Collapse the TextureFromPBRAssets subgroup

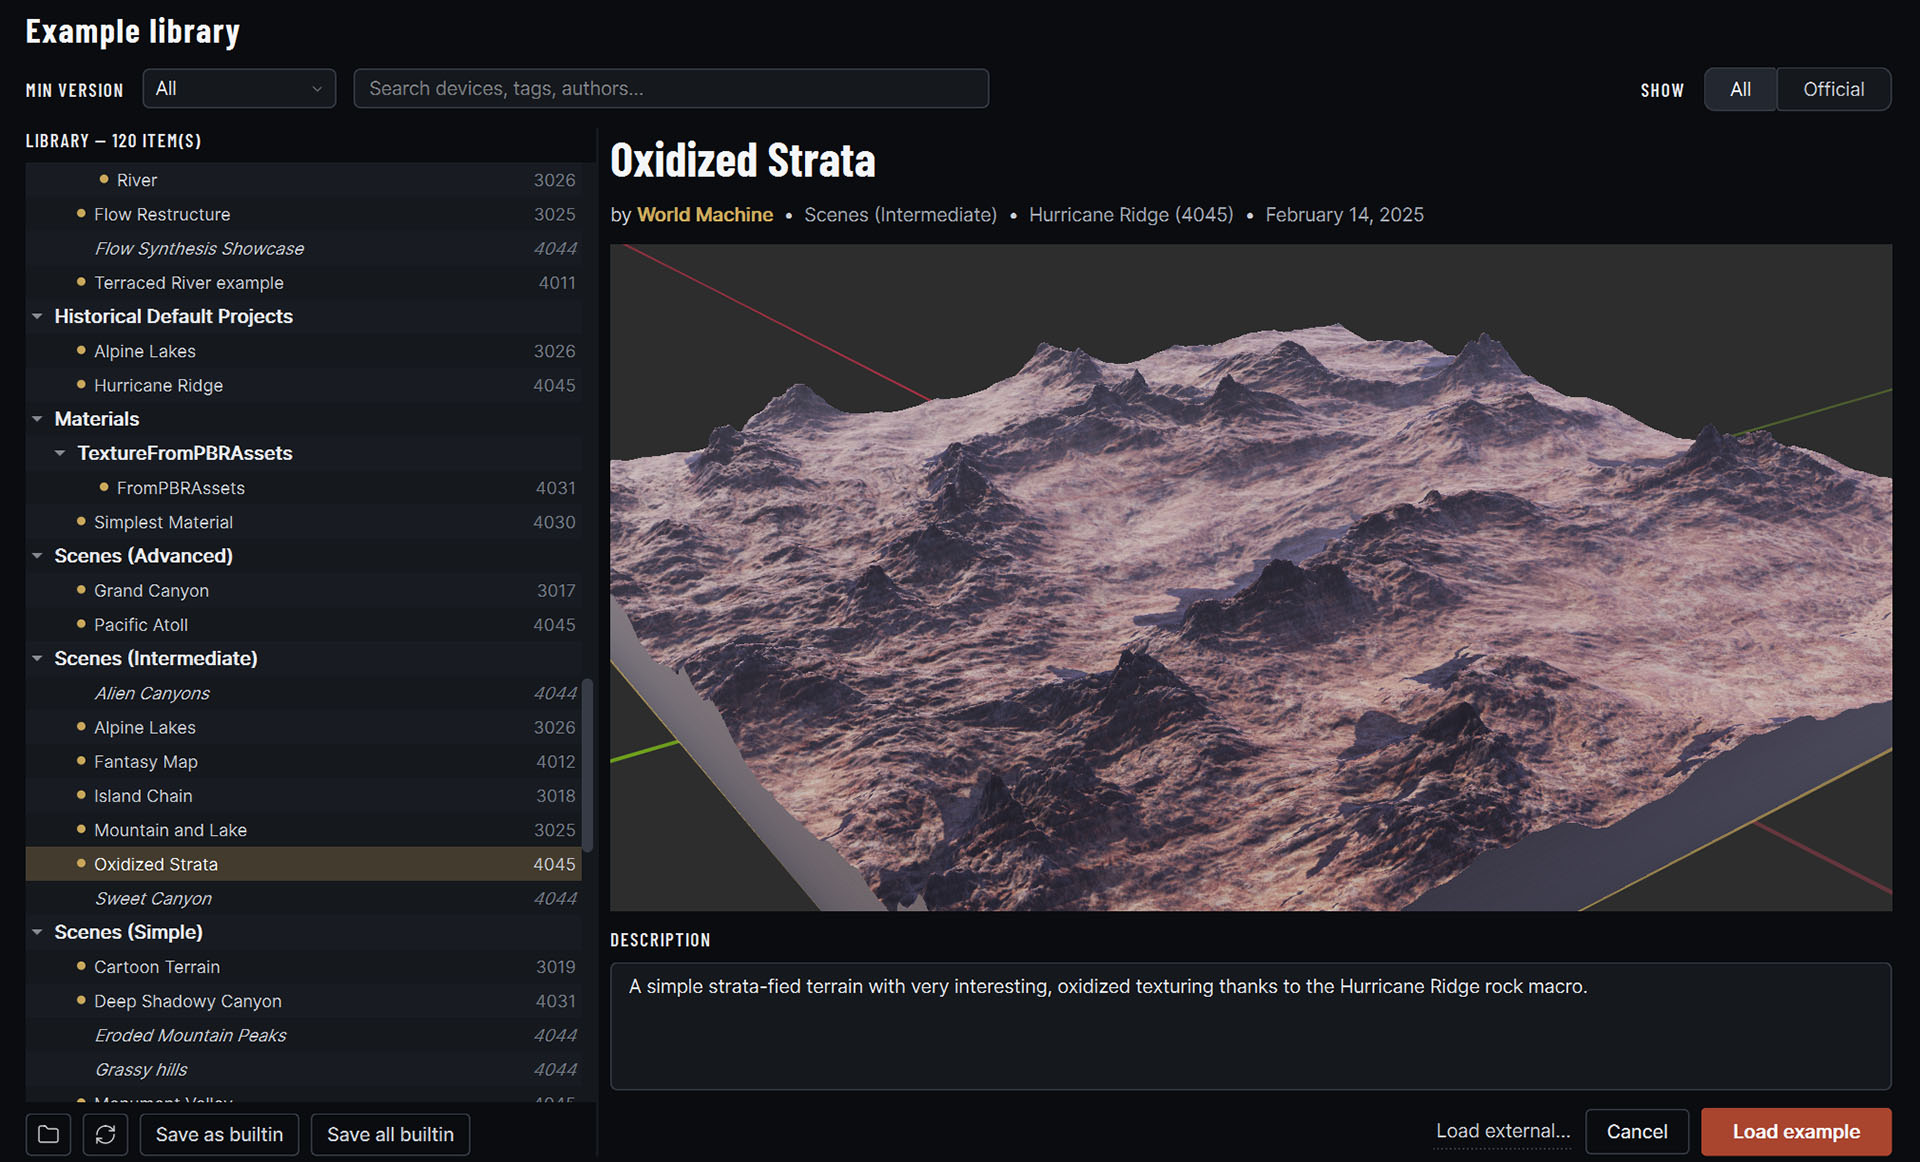[60, 453]
